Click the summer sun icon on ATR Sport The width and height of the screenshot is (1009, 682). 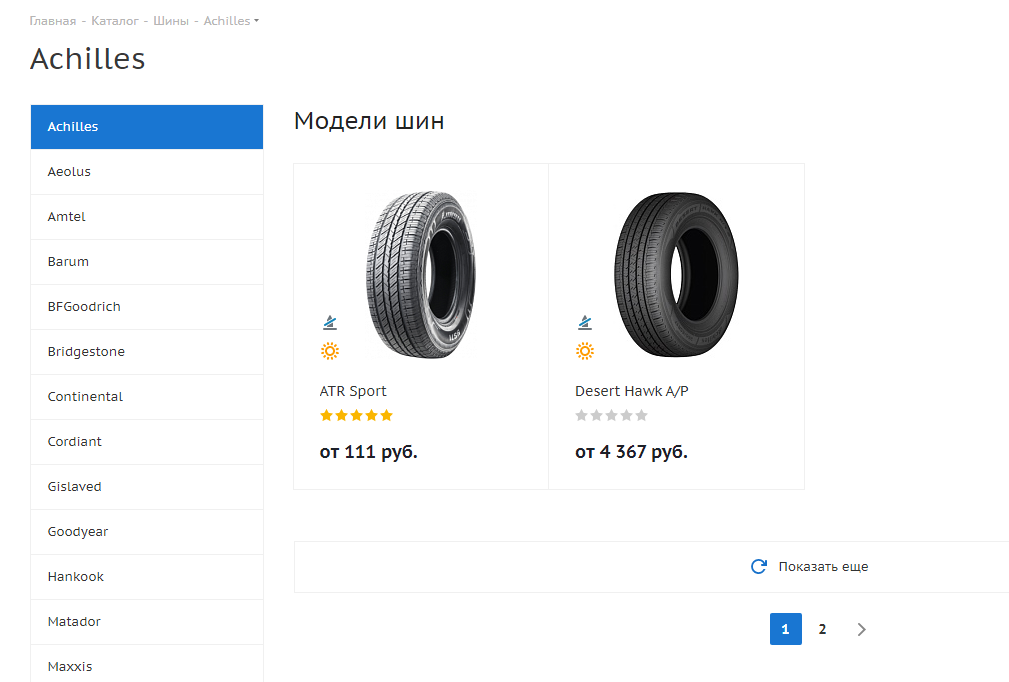(x=330, y=351)
